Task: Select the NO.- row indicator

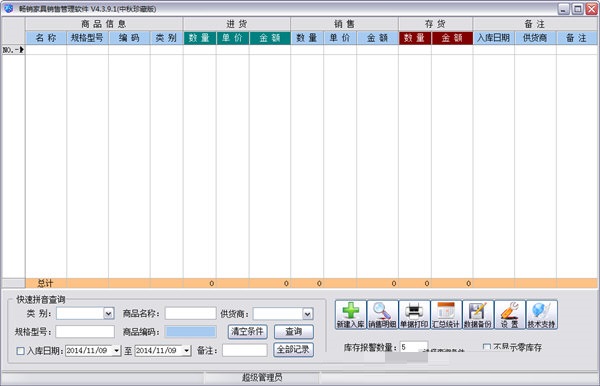Action: pyautogui.click(x=13, y=50)
